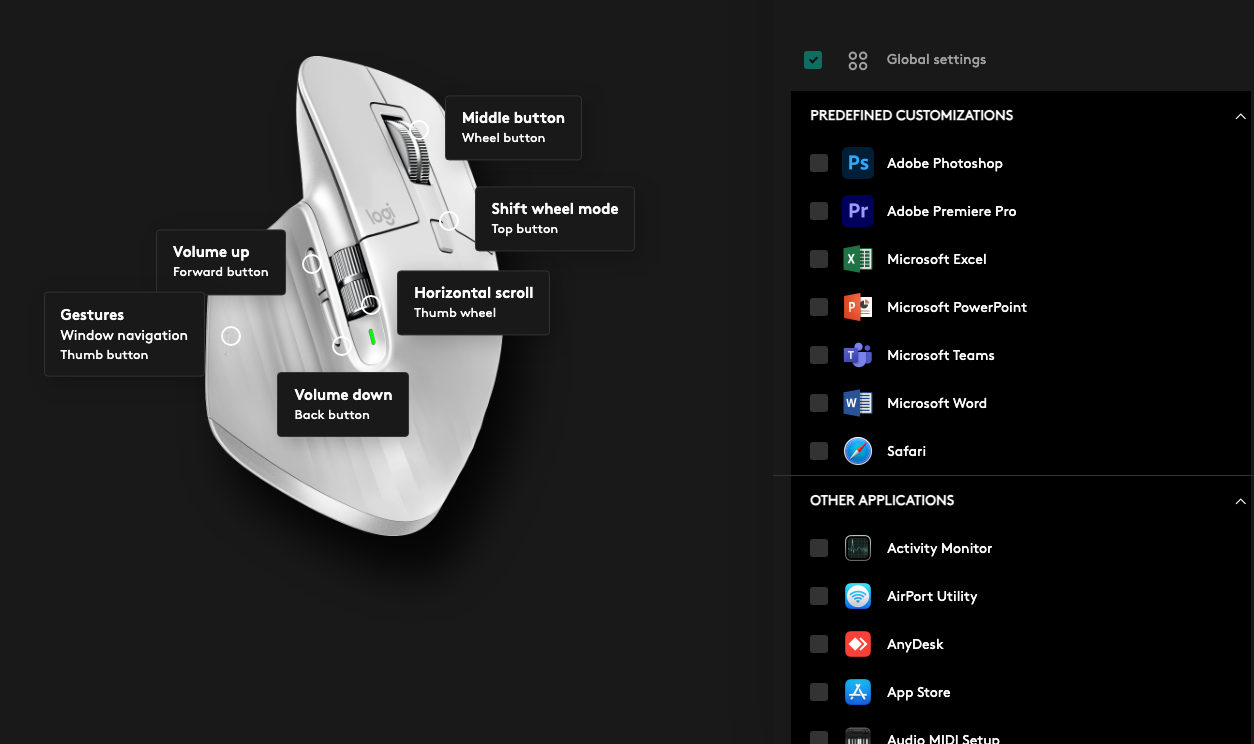Select the forward button hotspot on the mouse
The width and height of the screenshot is (1254, 744).
point(312,264)
